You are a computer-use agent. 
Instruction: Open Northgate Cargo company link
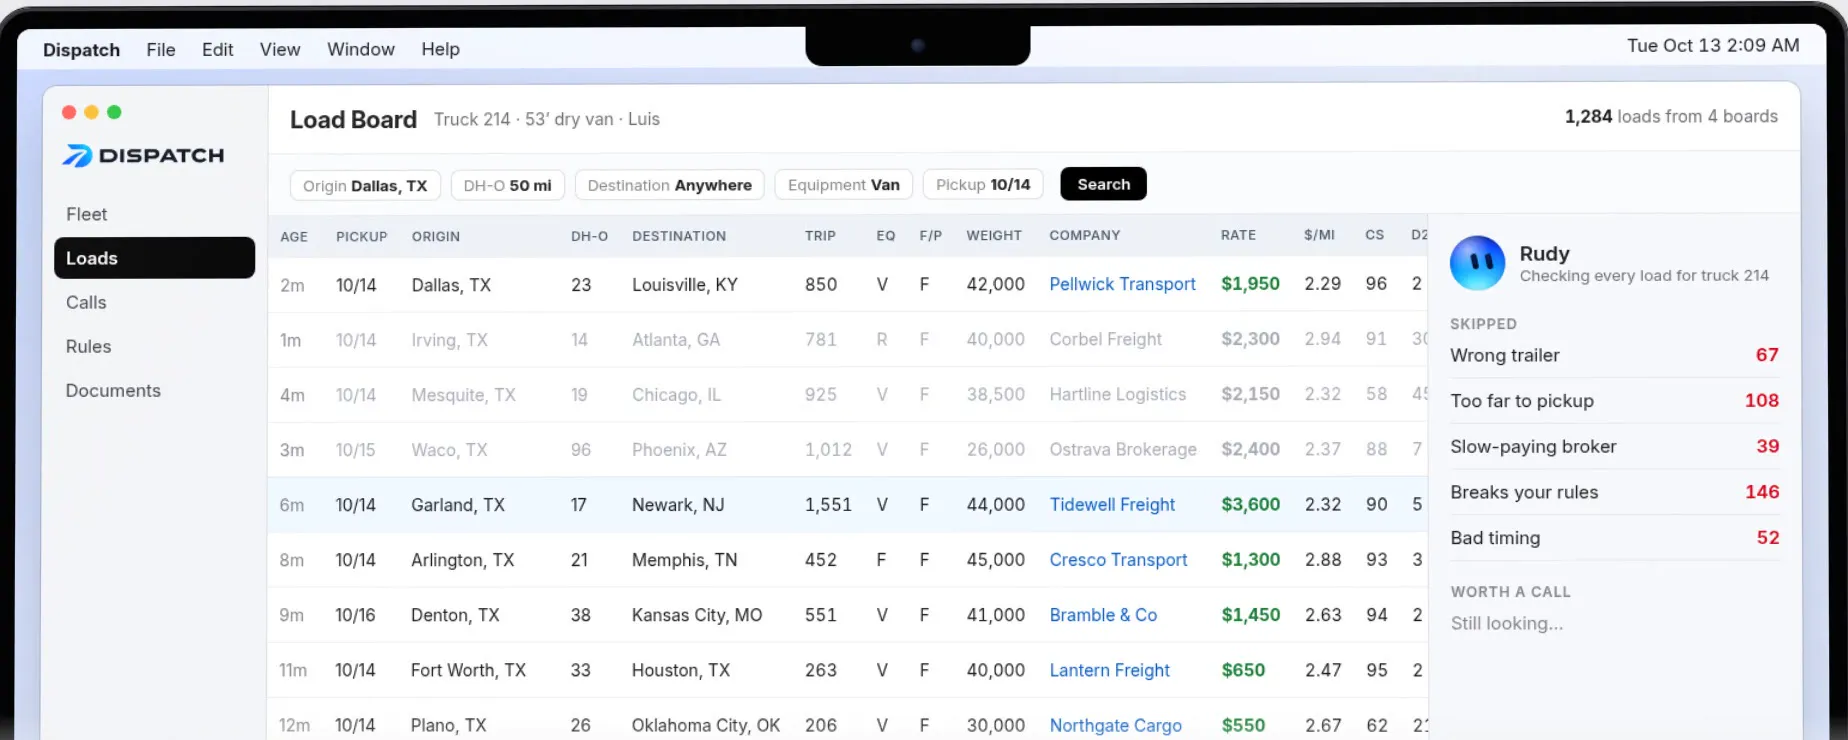(x=1115, y=725)
